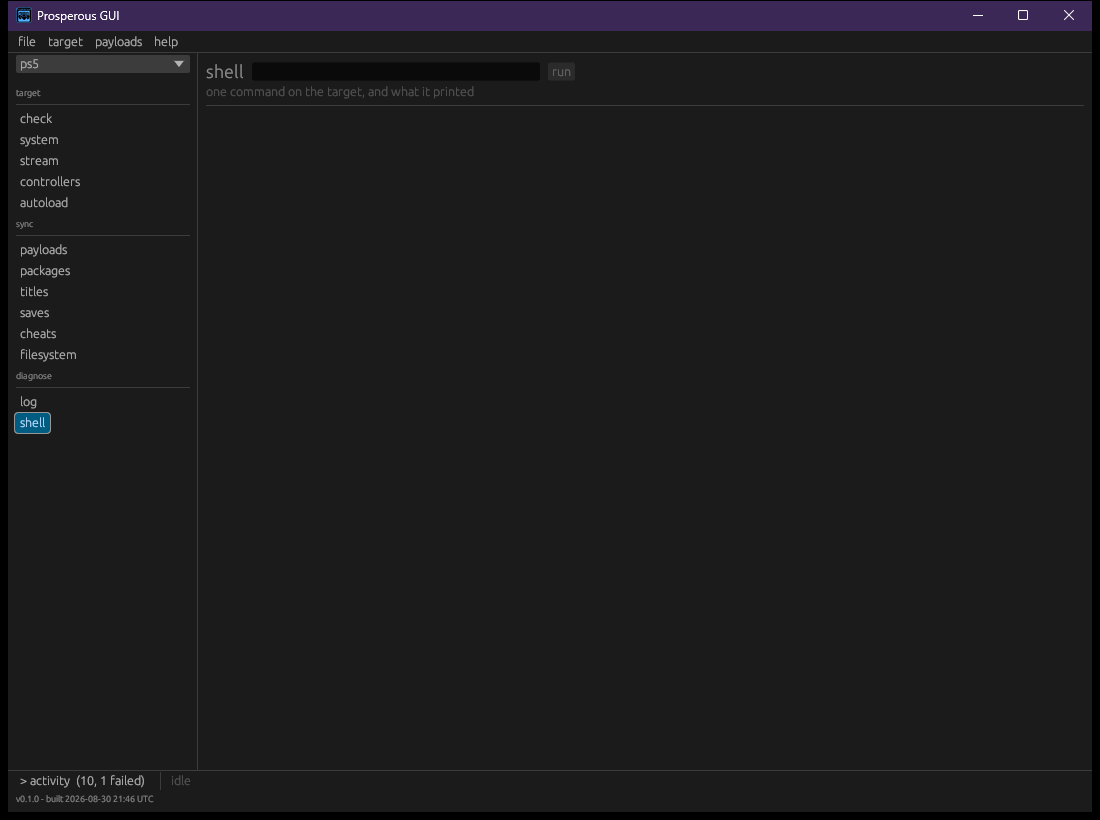
Task: Close the Prosperous GUI window
Action: point(1068,15)
